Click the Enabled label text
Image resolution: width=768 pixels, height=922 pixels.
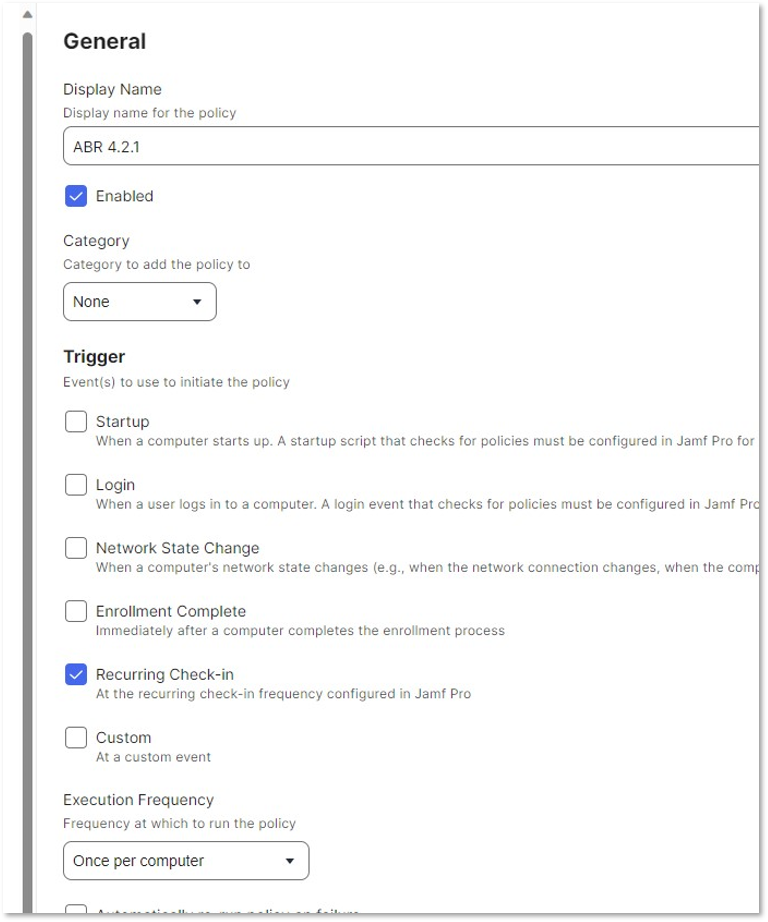125,196
